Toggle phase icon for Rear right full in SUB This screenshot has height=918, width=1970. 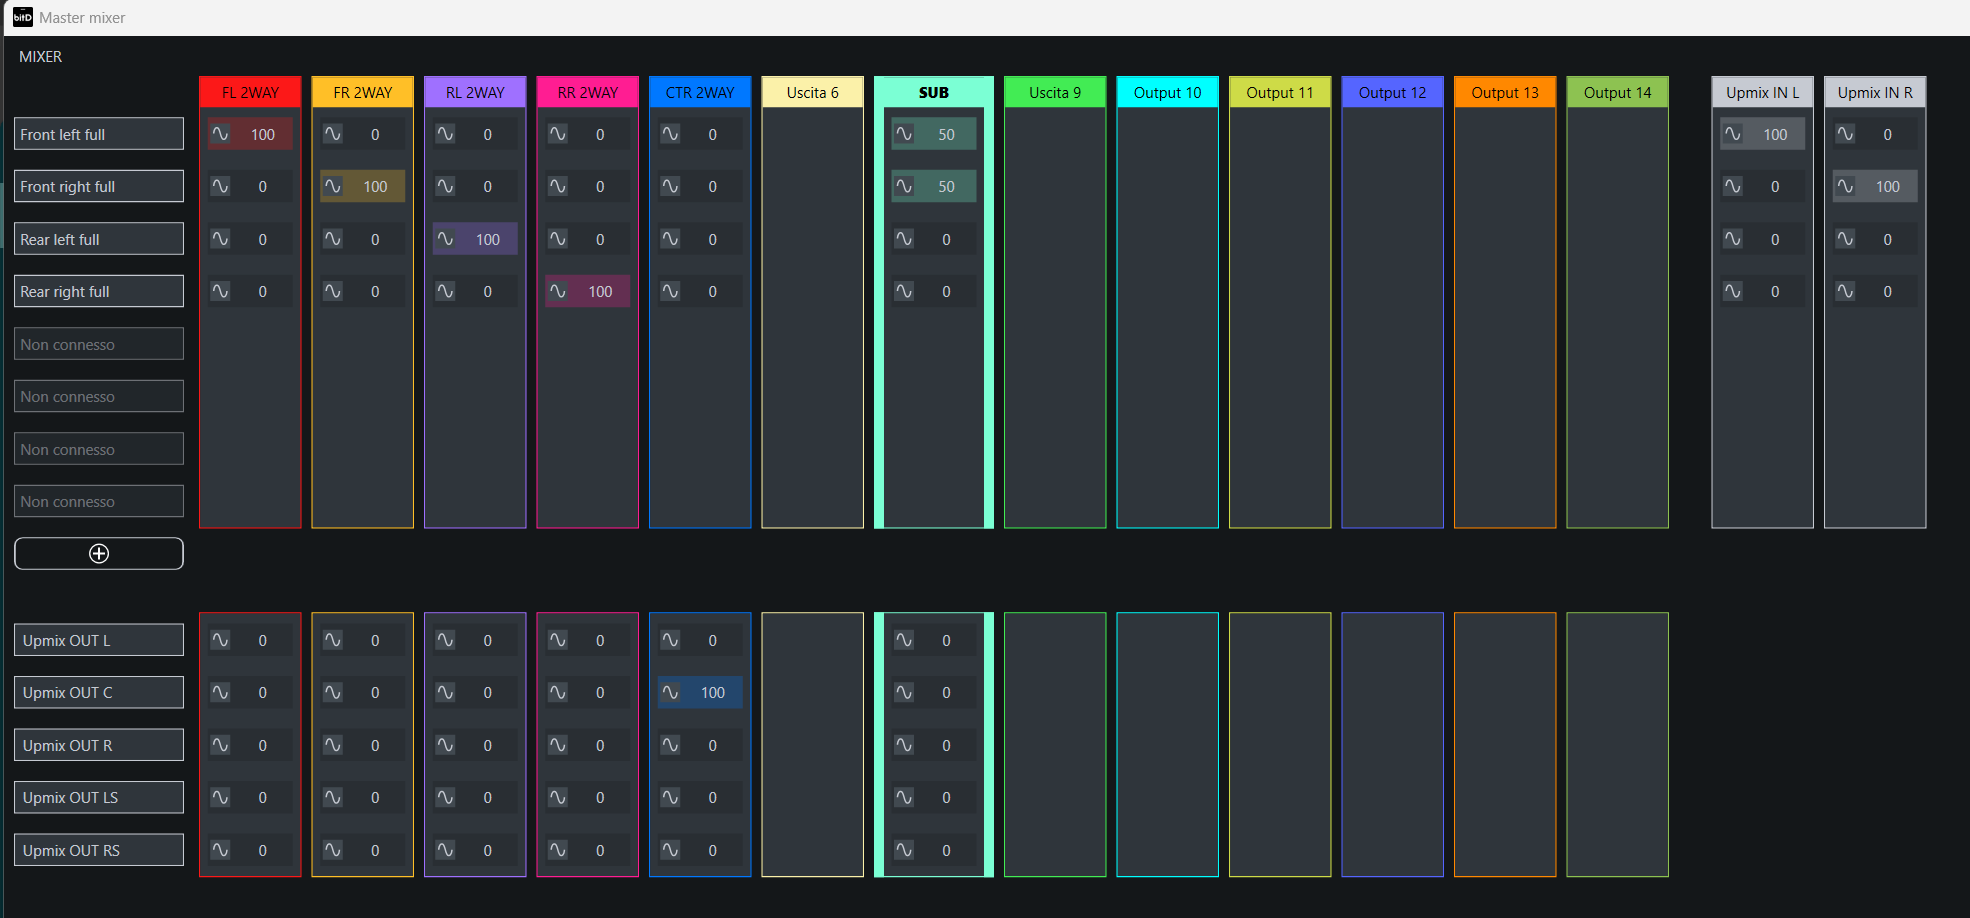pos(904,291)
